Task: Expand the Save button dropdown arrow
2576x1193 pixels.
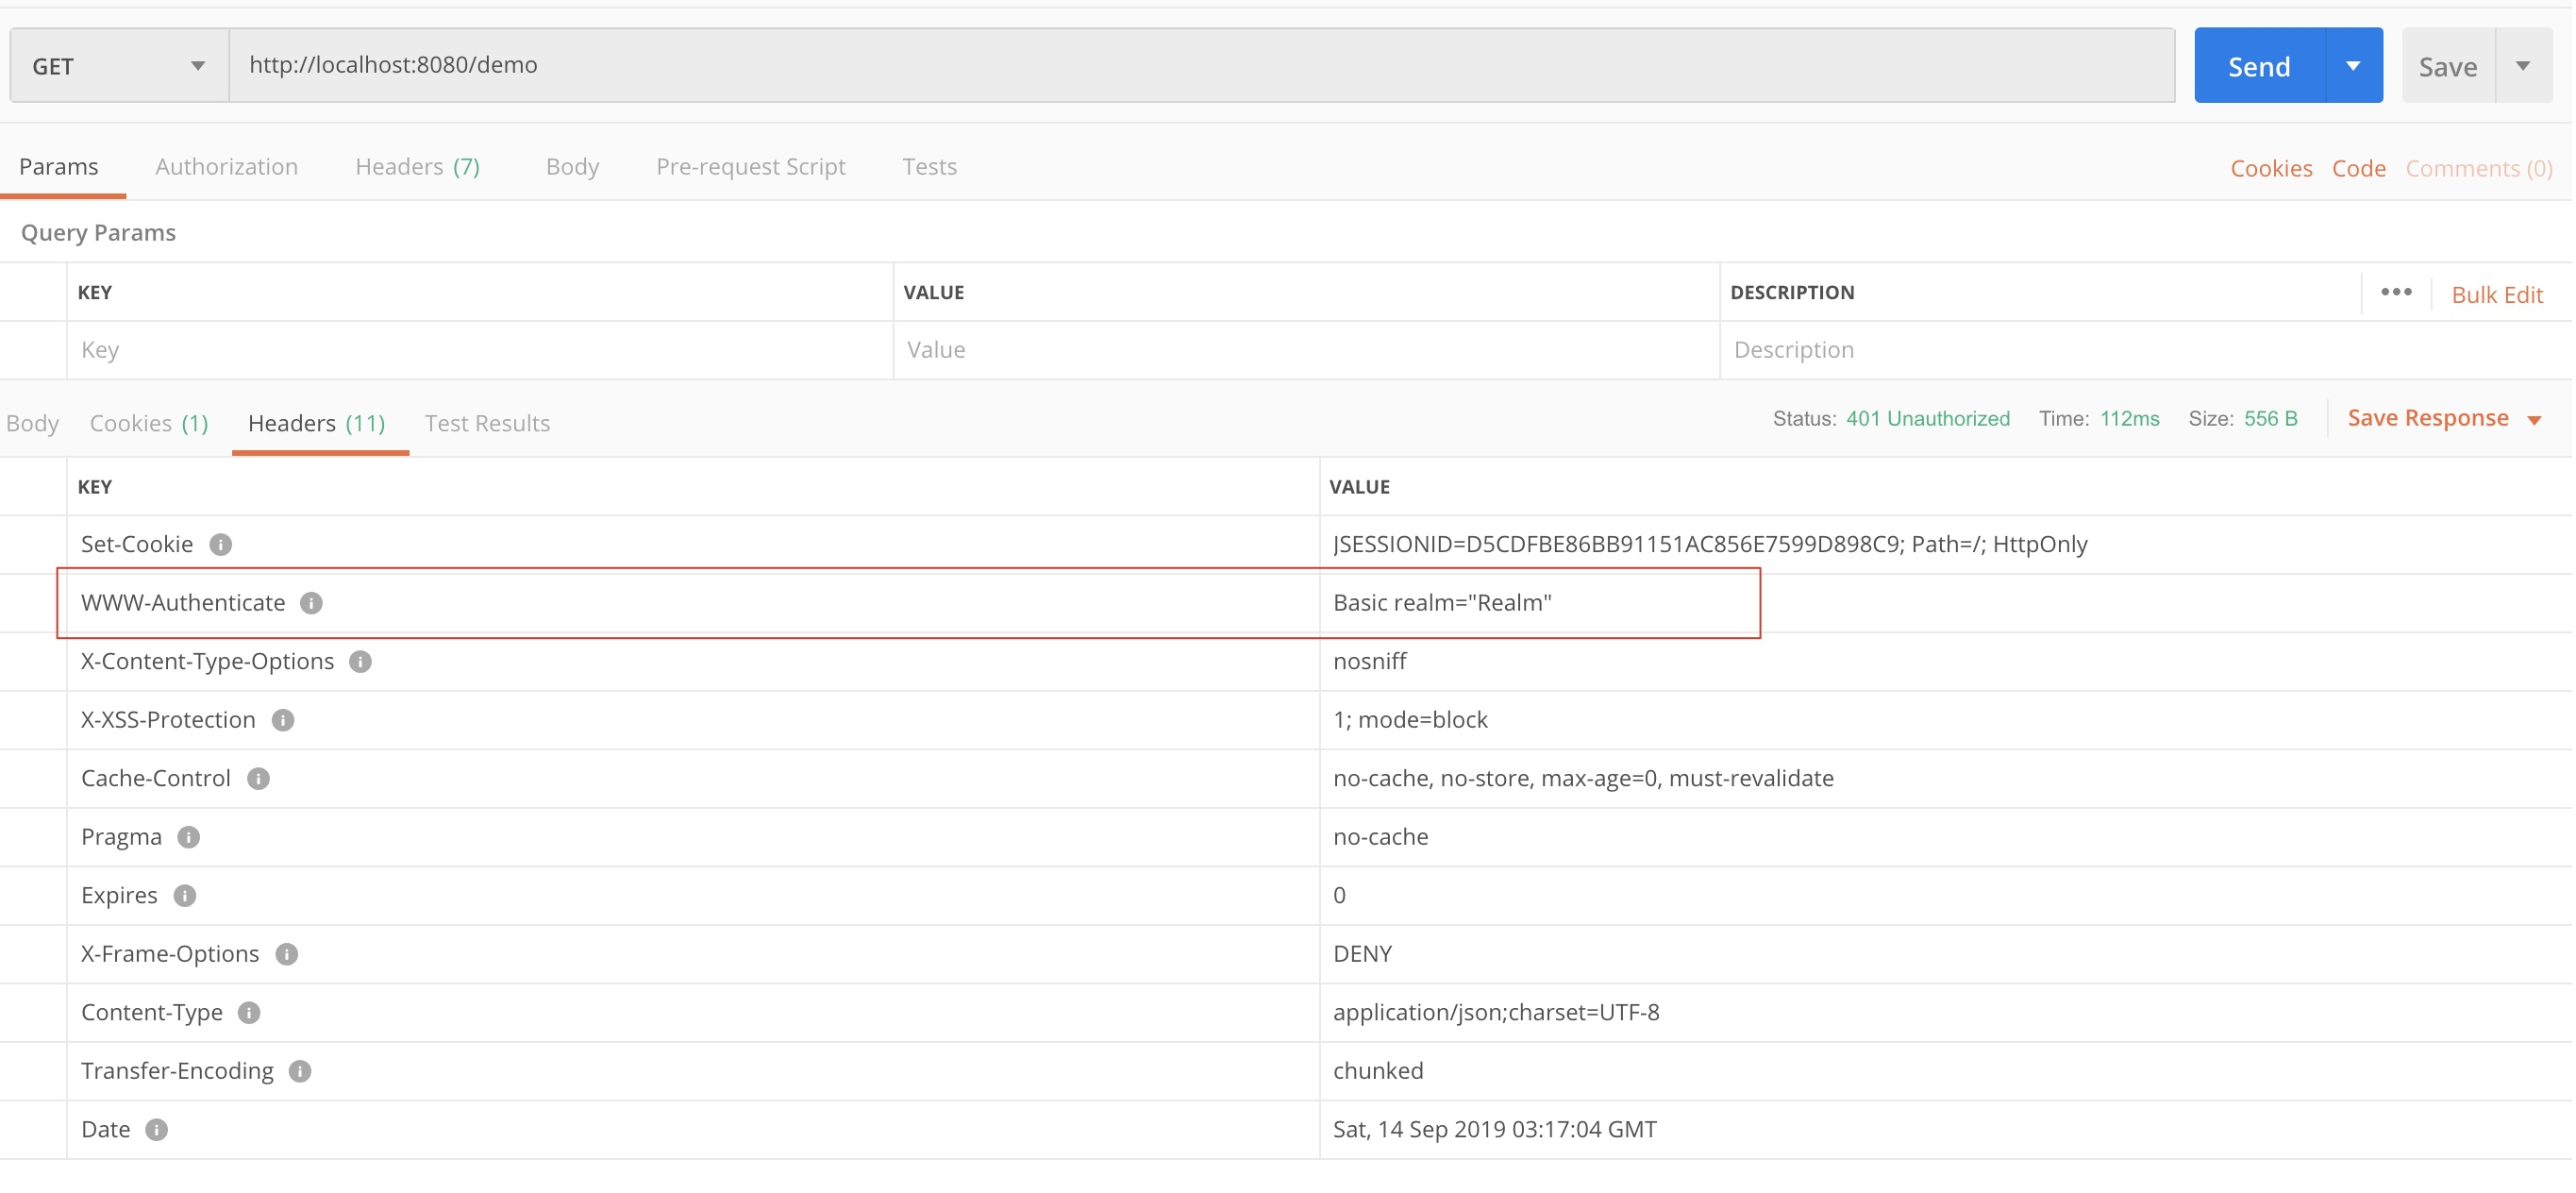Action: [x=2522, y=66]
